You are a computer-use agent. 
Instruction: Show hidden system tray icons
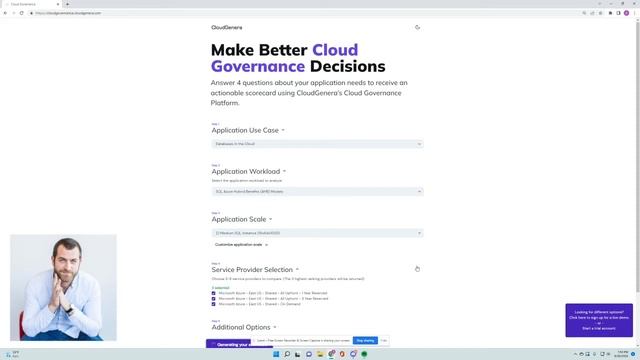[576, 354]
